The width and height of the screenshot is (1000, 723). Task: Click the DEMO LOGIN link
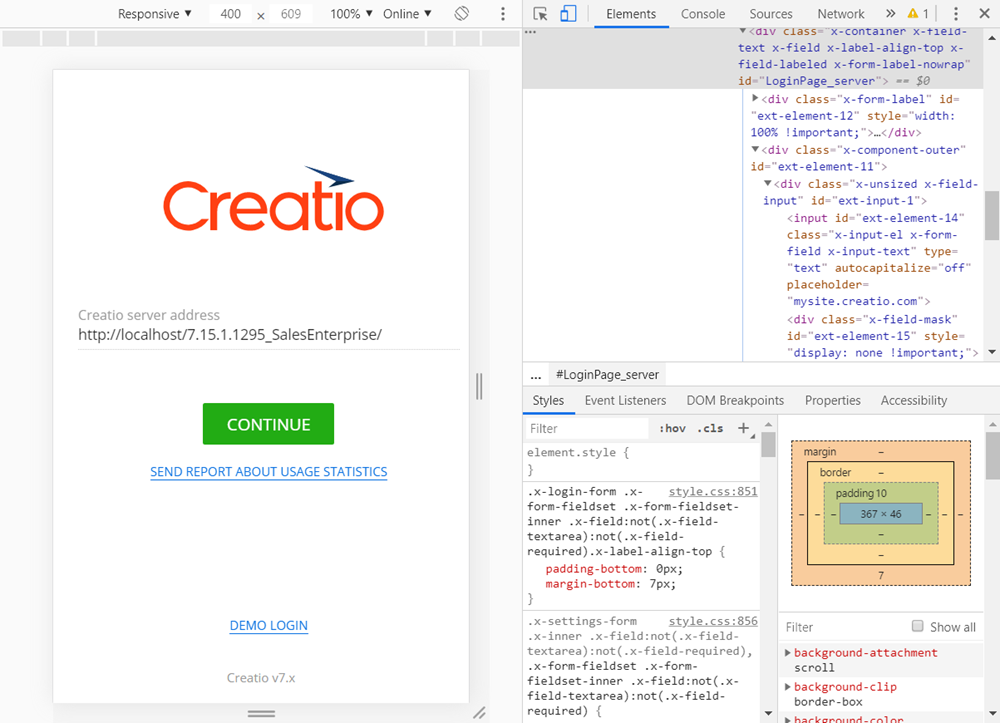coord(268,625)
